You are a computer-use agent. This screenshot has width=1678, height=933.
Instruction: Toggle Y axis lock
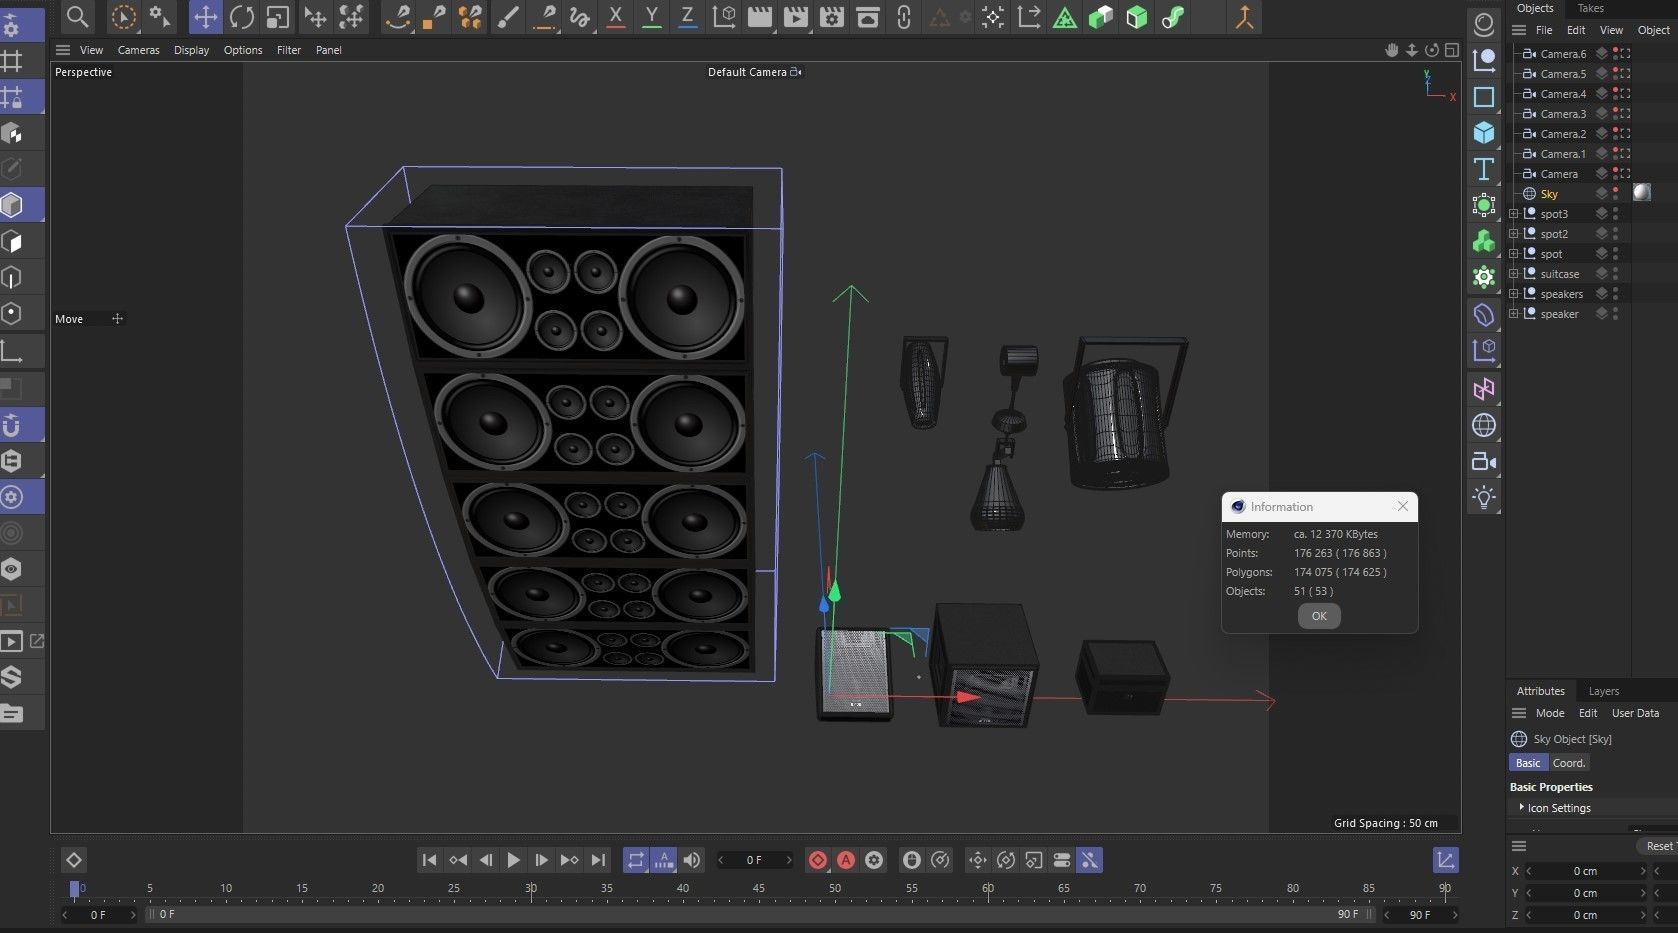652,16
